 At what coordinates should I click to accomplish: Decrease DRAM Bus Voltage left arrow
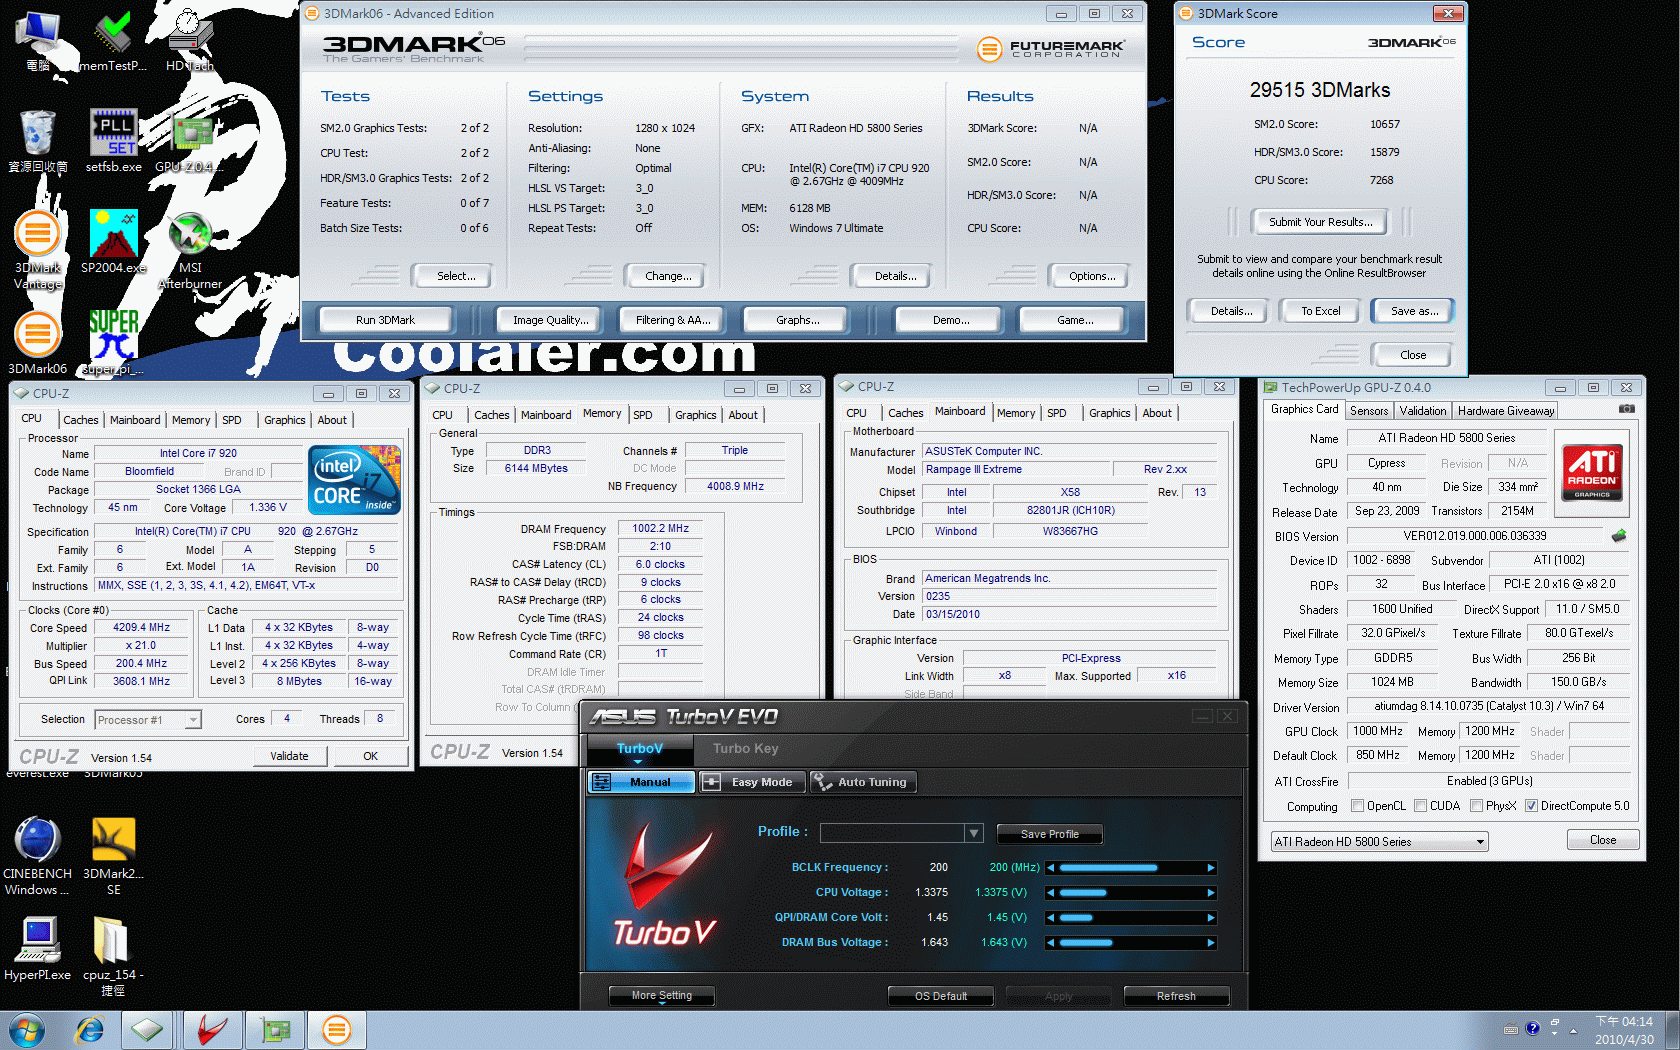click(1051, 943)
